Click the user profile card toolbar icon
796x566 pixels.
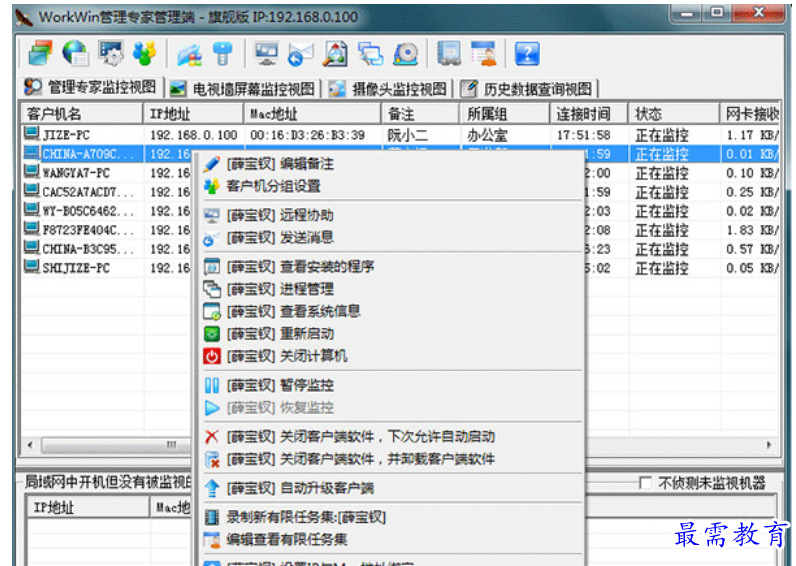pyautogui.click(x=484, y=54)
